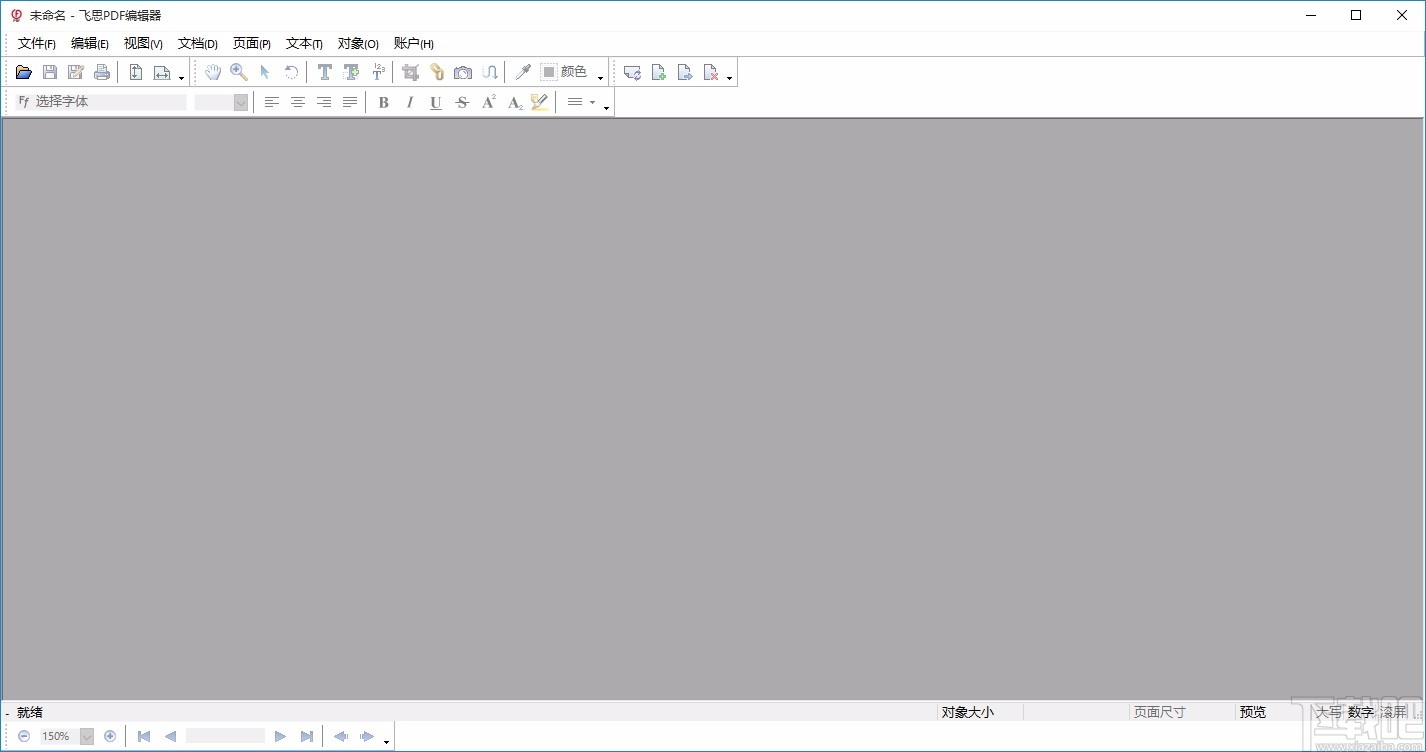The width and height of the screenshot is (1426, 752).
Task: Toggle Strikethrough formatting
Action: [x=461, y=102]
